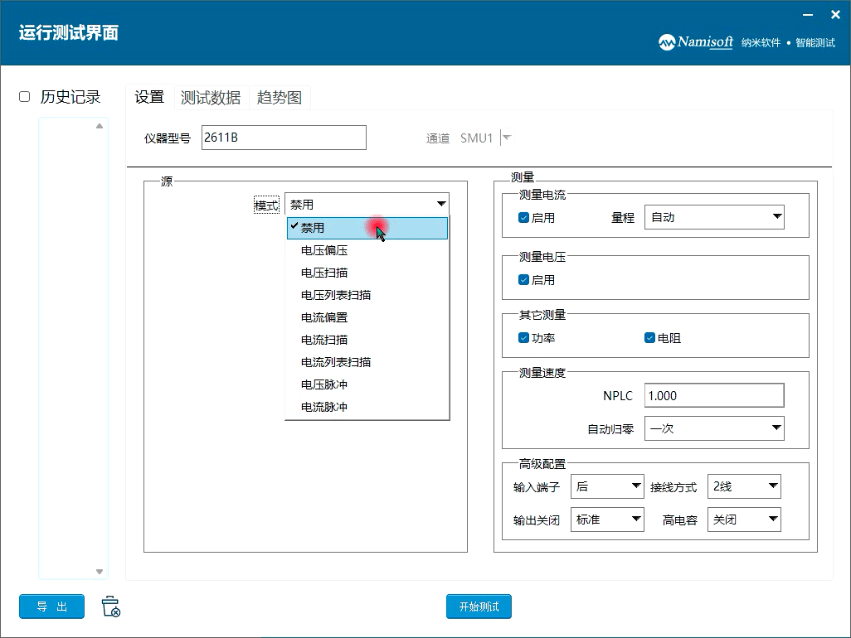The image size is (851, 638).
Task: Toggle the 功率 measurement checkbox
Action: [523, 339]
